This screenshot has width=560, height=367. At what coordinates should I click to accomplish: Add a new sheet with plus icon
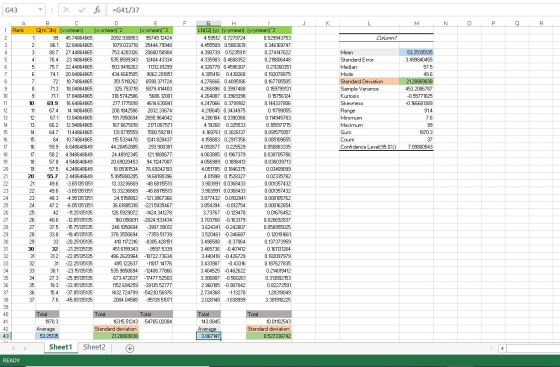130,348
